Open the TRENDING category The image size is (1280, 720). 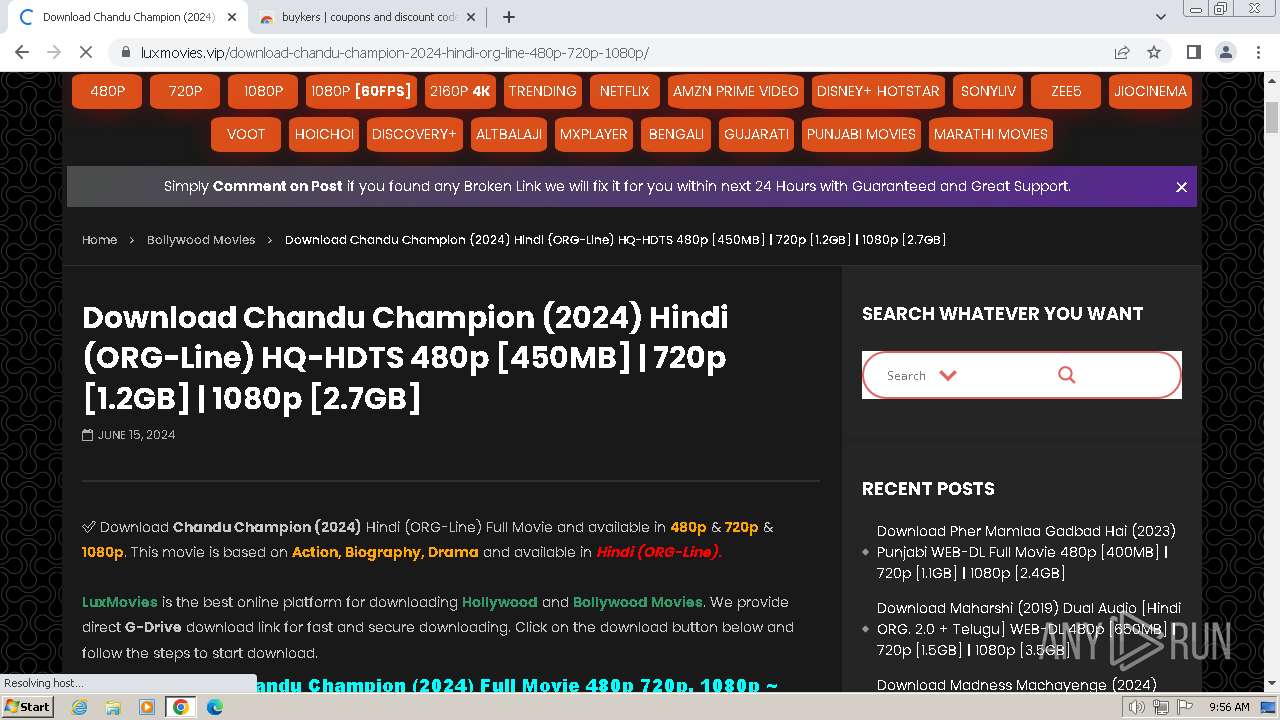(542, 91)
